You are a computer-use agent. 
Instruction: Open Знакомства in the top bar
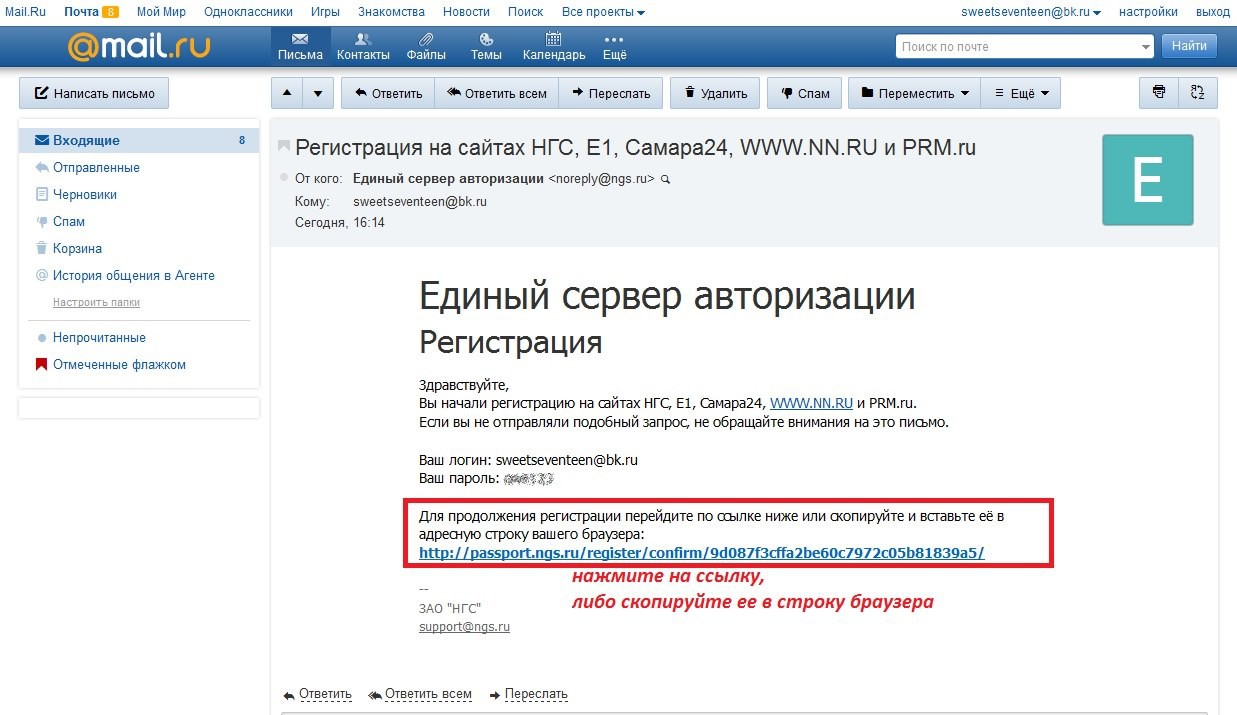click(391, 12)
